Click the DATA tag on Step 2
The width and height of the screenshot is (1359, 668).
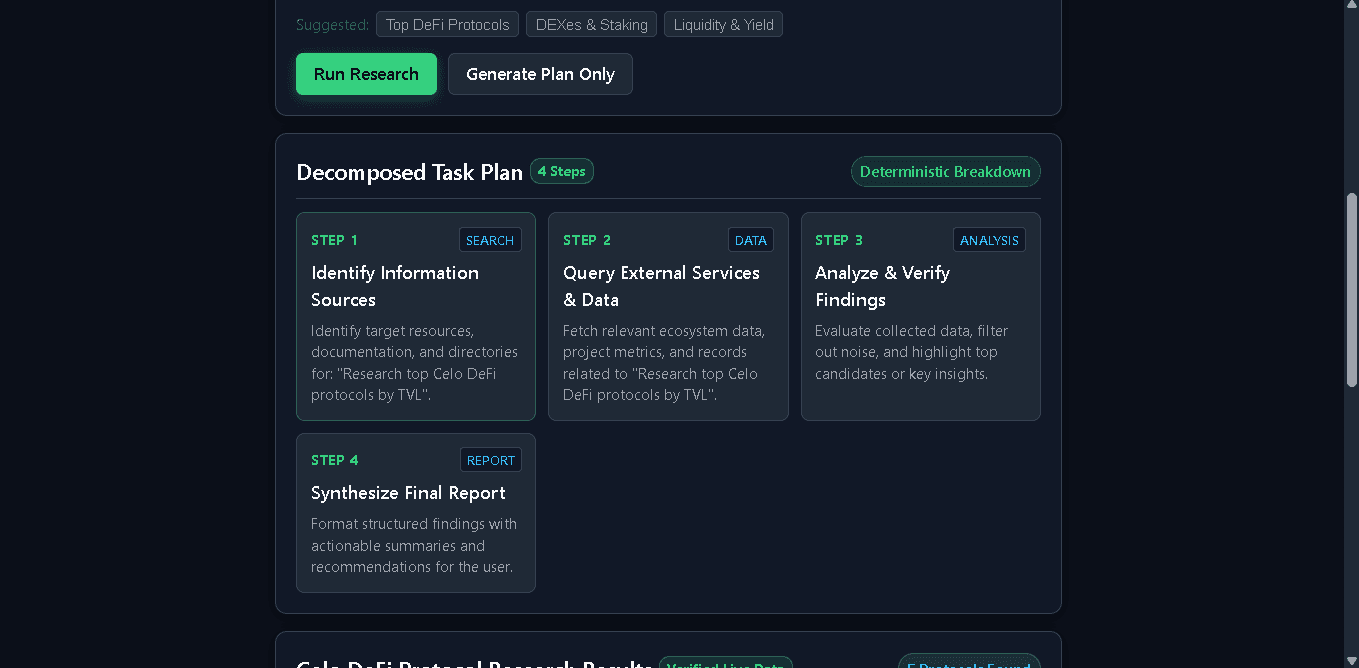pos(751,240)
